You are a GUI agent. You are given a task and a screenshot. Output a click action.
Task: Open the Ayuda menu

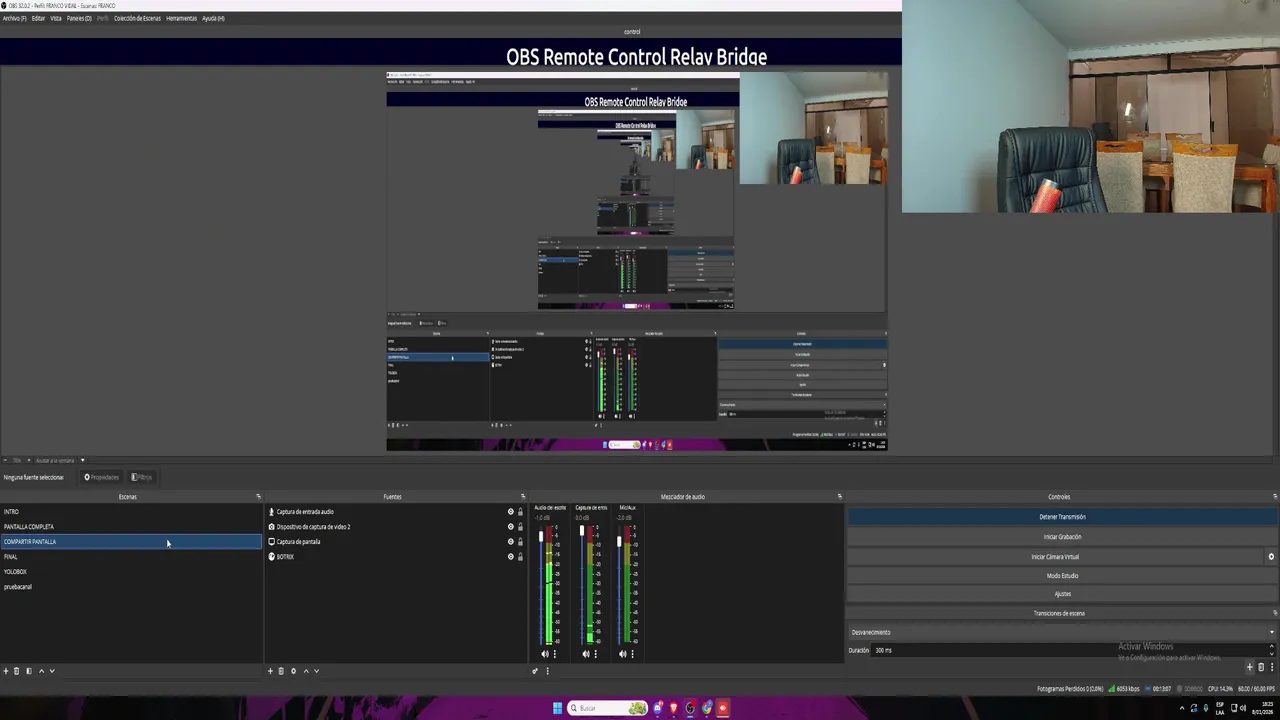point(213,18)
